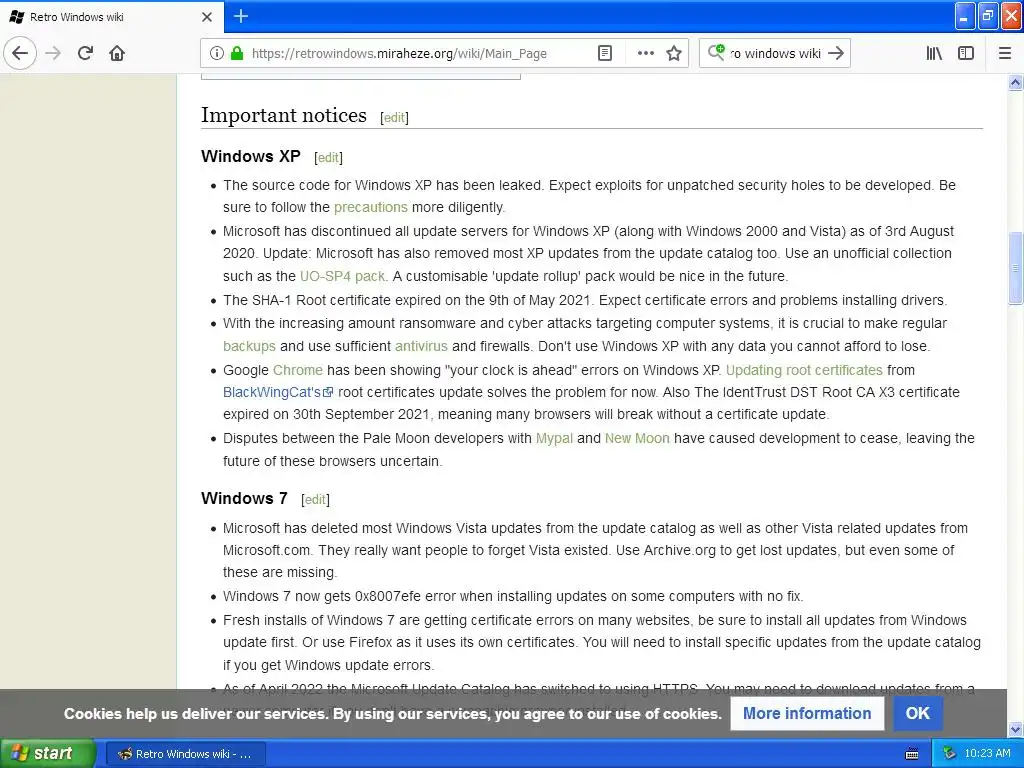Image resolution: width=1024 pixels, height=768 pixels.
Task: Click scrollbar up arrow
Action: 1016,82
